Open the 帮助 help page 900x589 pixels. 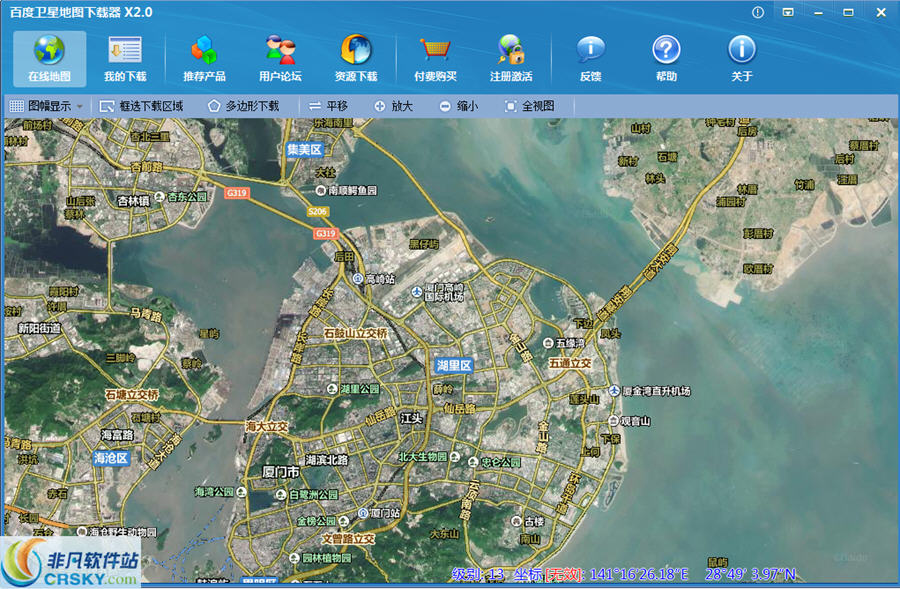pyautogui.click(x=666, y=59)
